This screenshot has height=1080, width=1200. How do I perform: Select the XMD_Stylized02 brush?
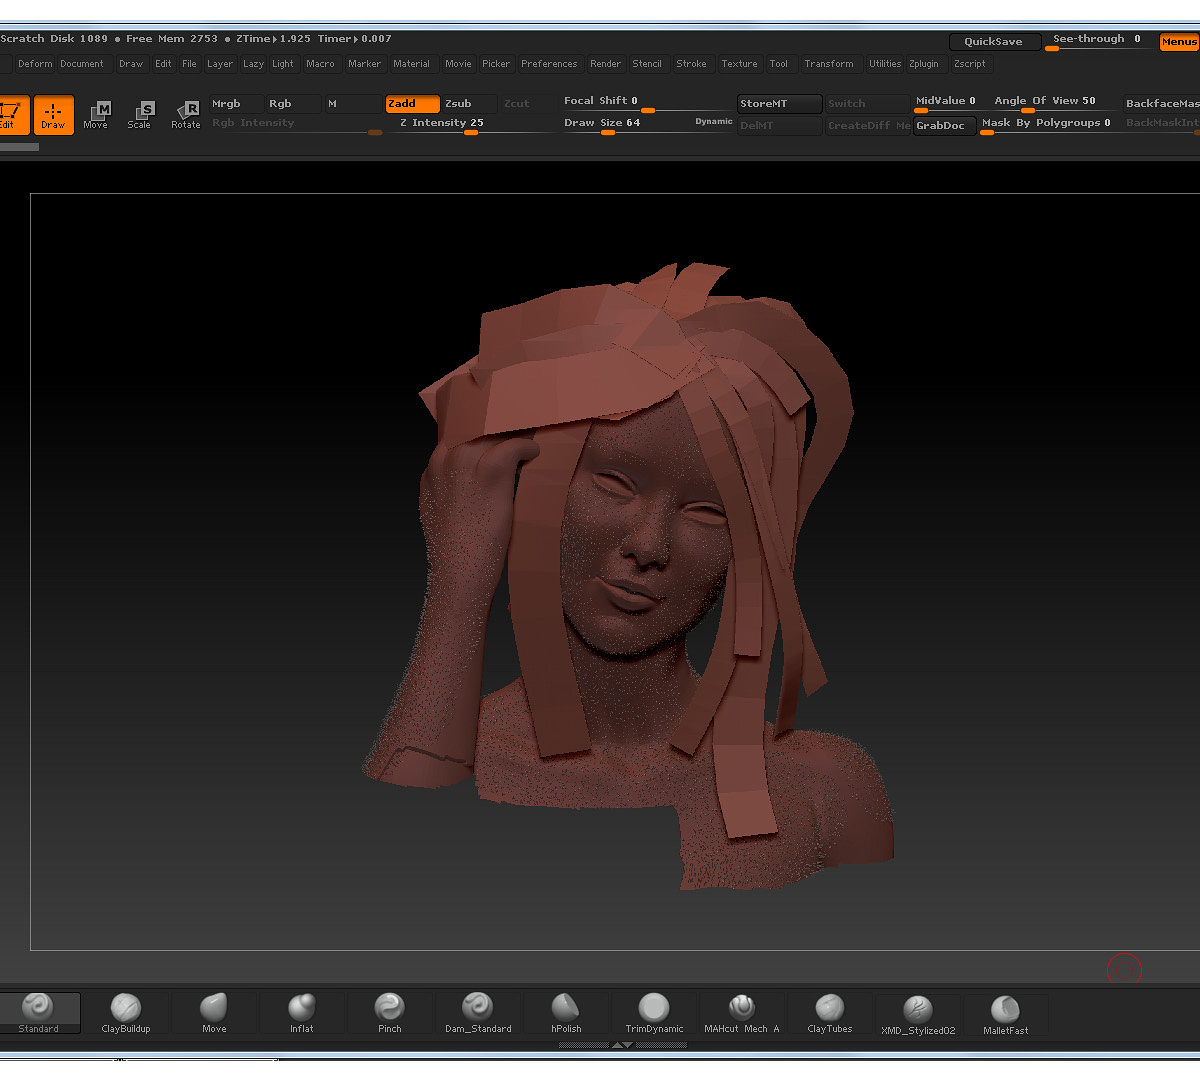pyautogui.click(x=918, y=1013)
